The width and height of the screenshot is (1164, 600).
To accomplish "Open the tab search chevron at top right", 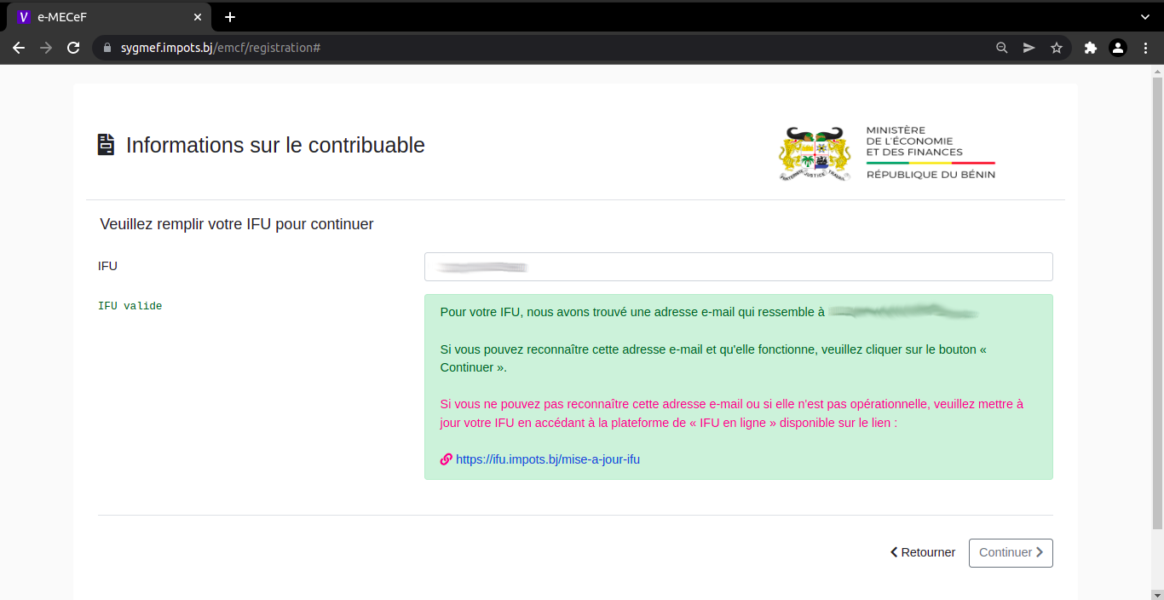I will (x=1144, y=16).
